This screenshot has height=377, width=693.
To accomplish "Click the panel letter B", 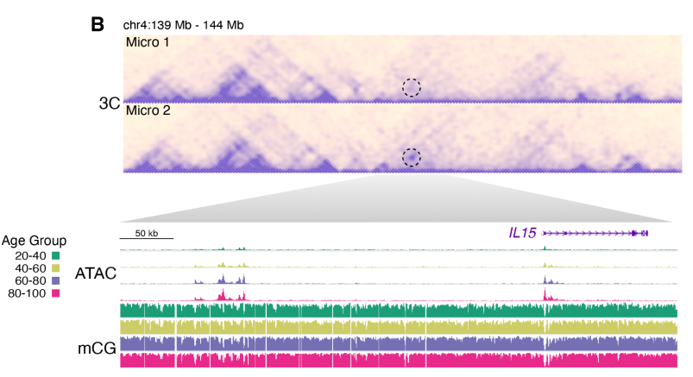I will click(98, 24).
